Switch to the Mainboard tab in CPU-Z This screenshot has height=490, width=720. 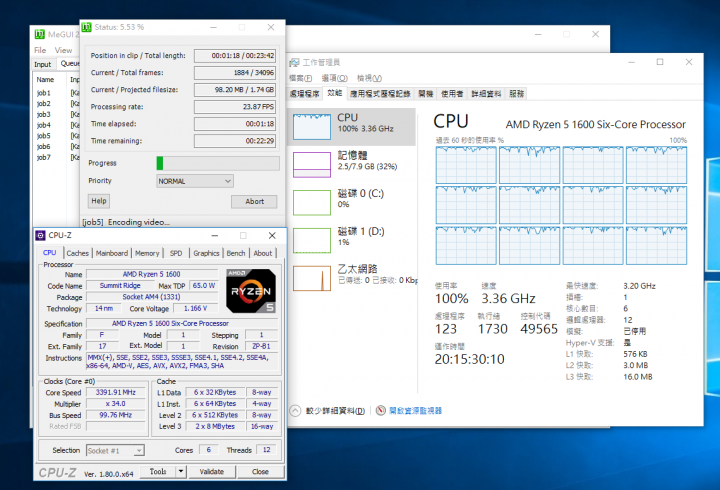pos(112,253)
